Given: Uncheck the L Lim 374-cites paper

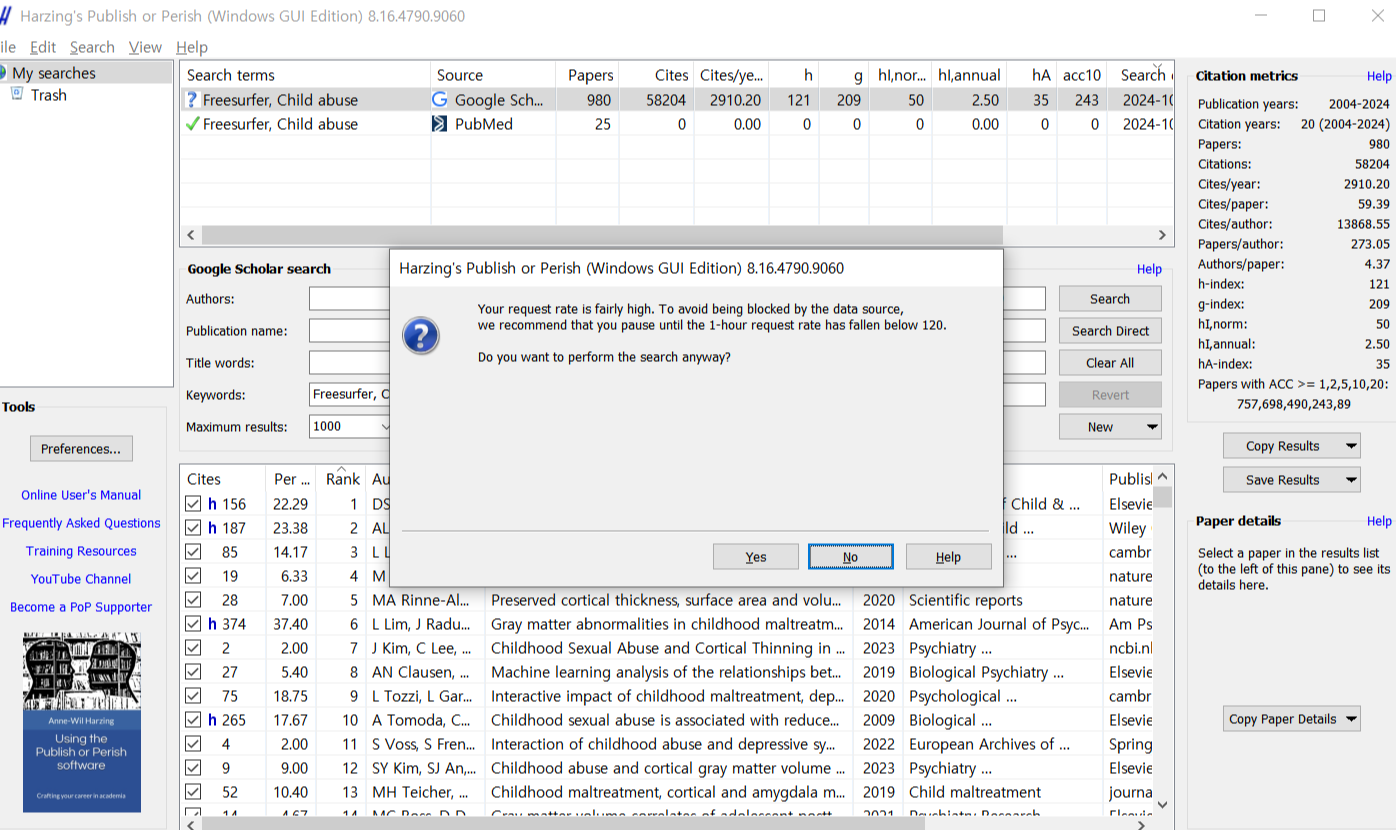Looking at the screenshot, I should tap(194, 624).
